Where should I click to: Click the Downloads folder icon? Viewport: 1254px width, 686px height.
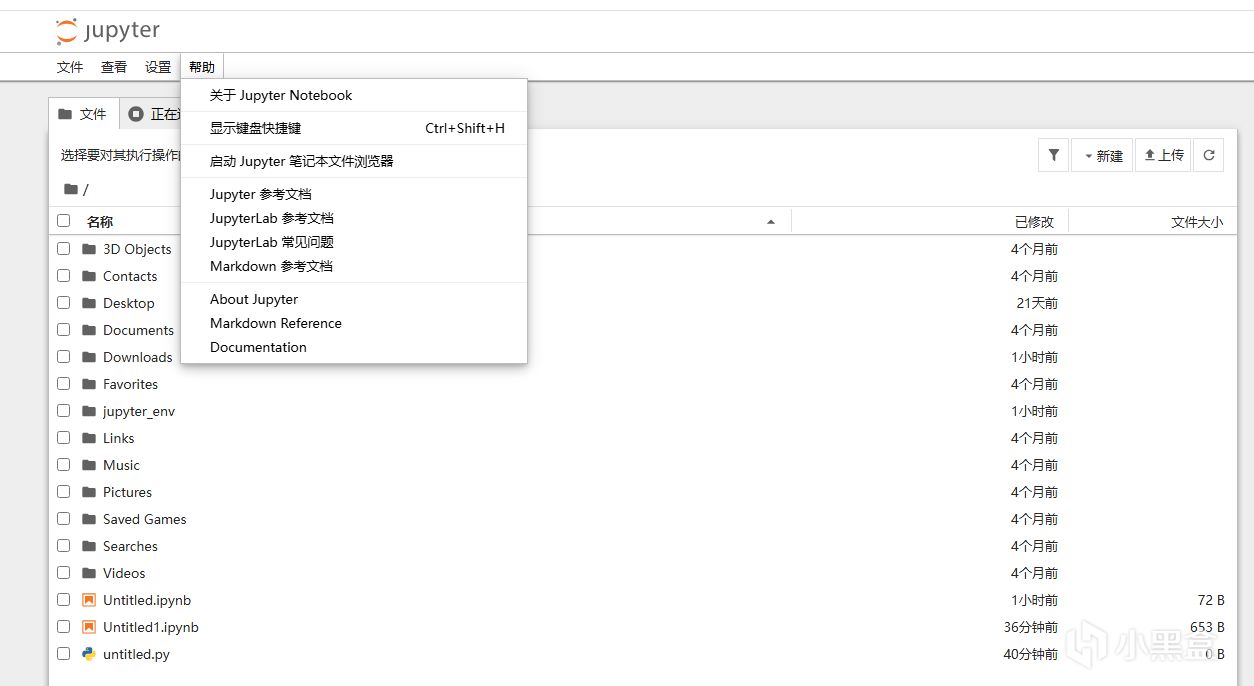(89, 357)
